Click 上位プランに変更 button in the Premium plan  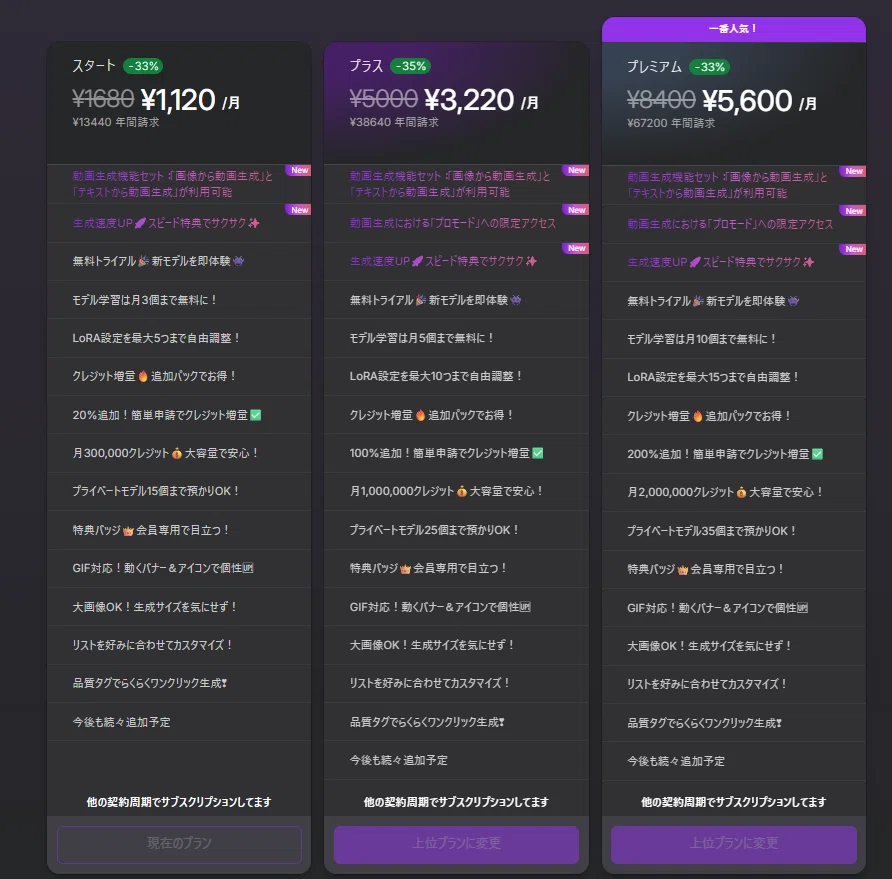point(734,844)
